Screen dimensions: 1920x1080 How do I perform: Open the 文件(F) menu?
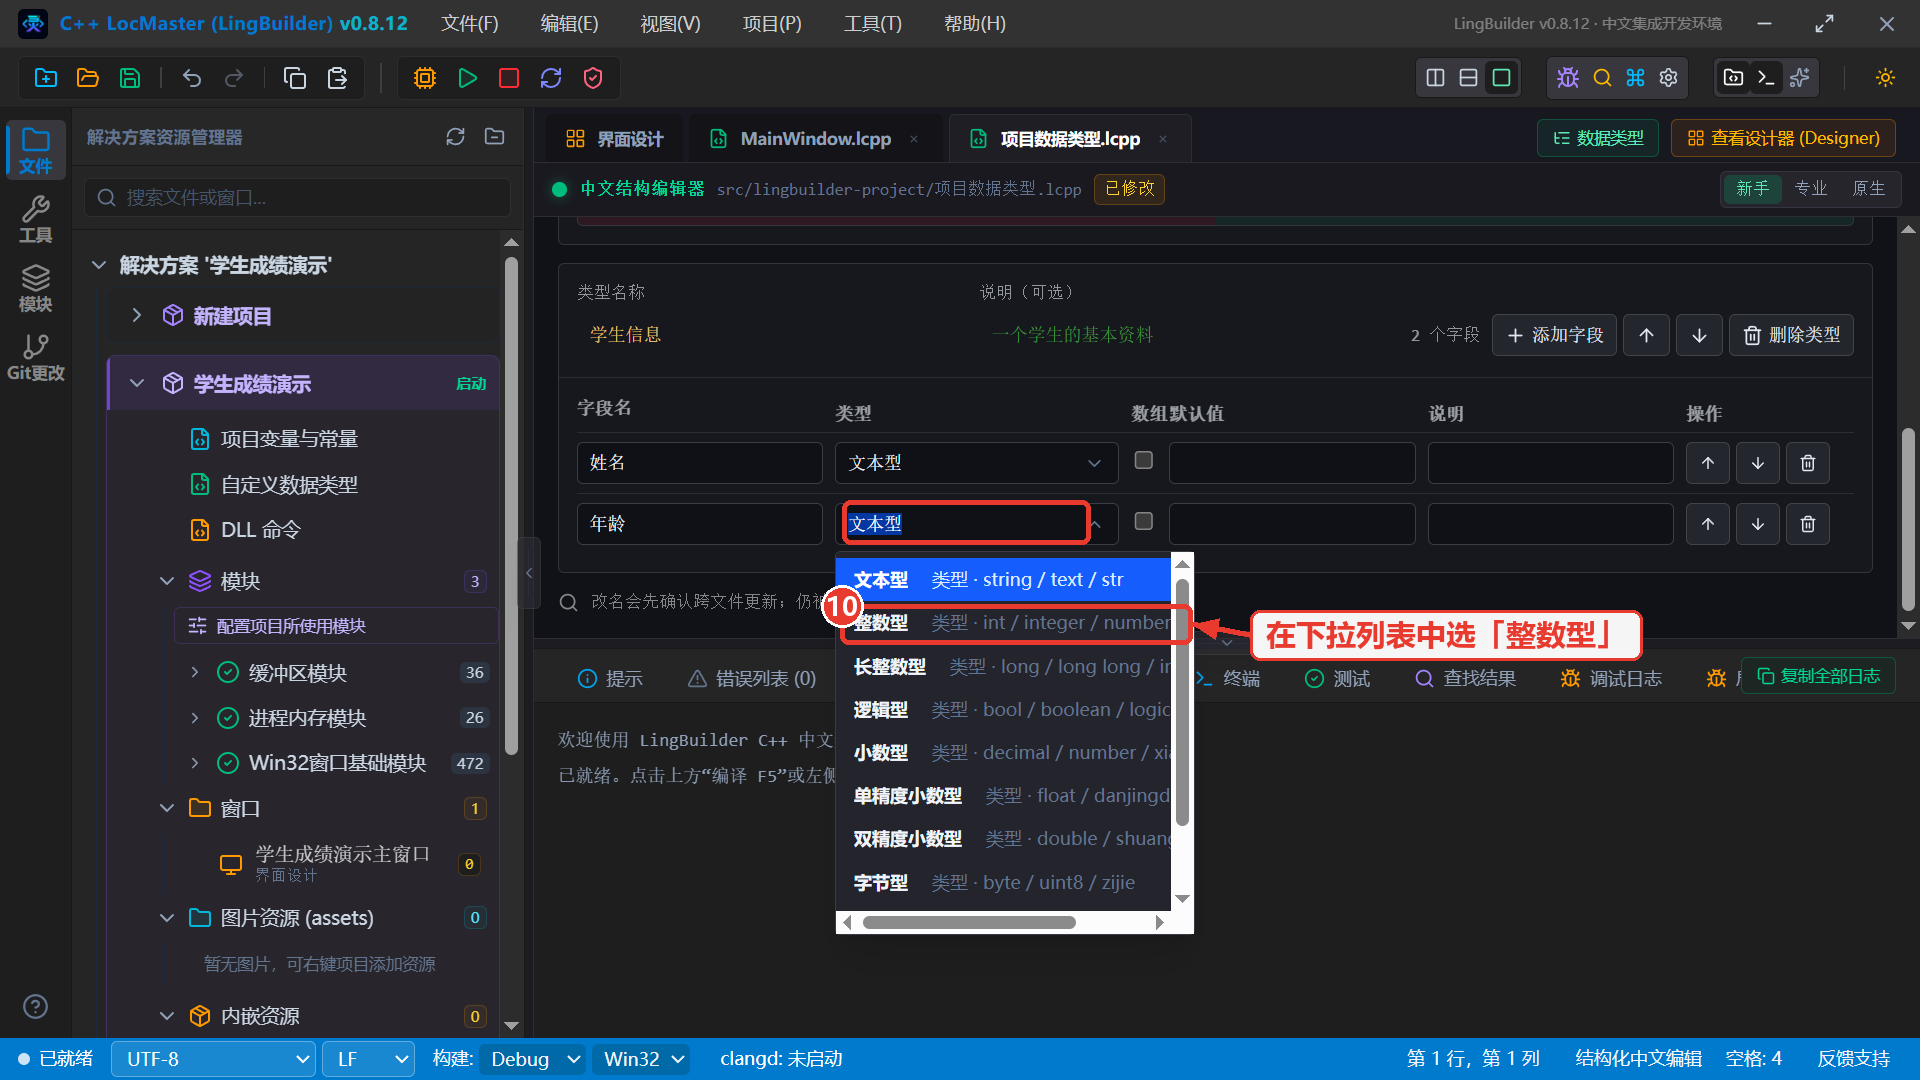click(x=470, y=23)
